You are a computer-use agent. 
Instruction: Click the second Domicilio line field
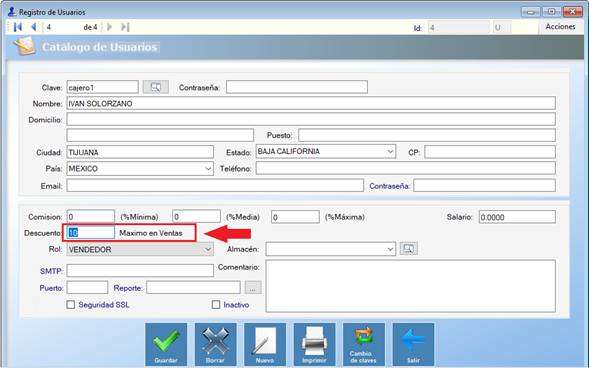pos(160,135)
